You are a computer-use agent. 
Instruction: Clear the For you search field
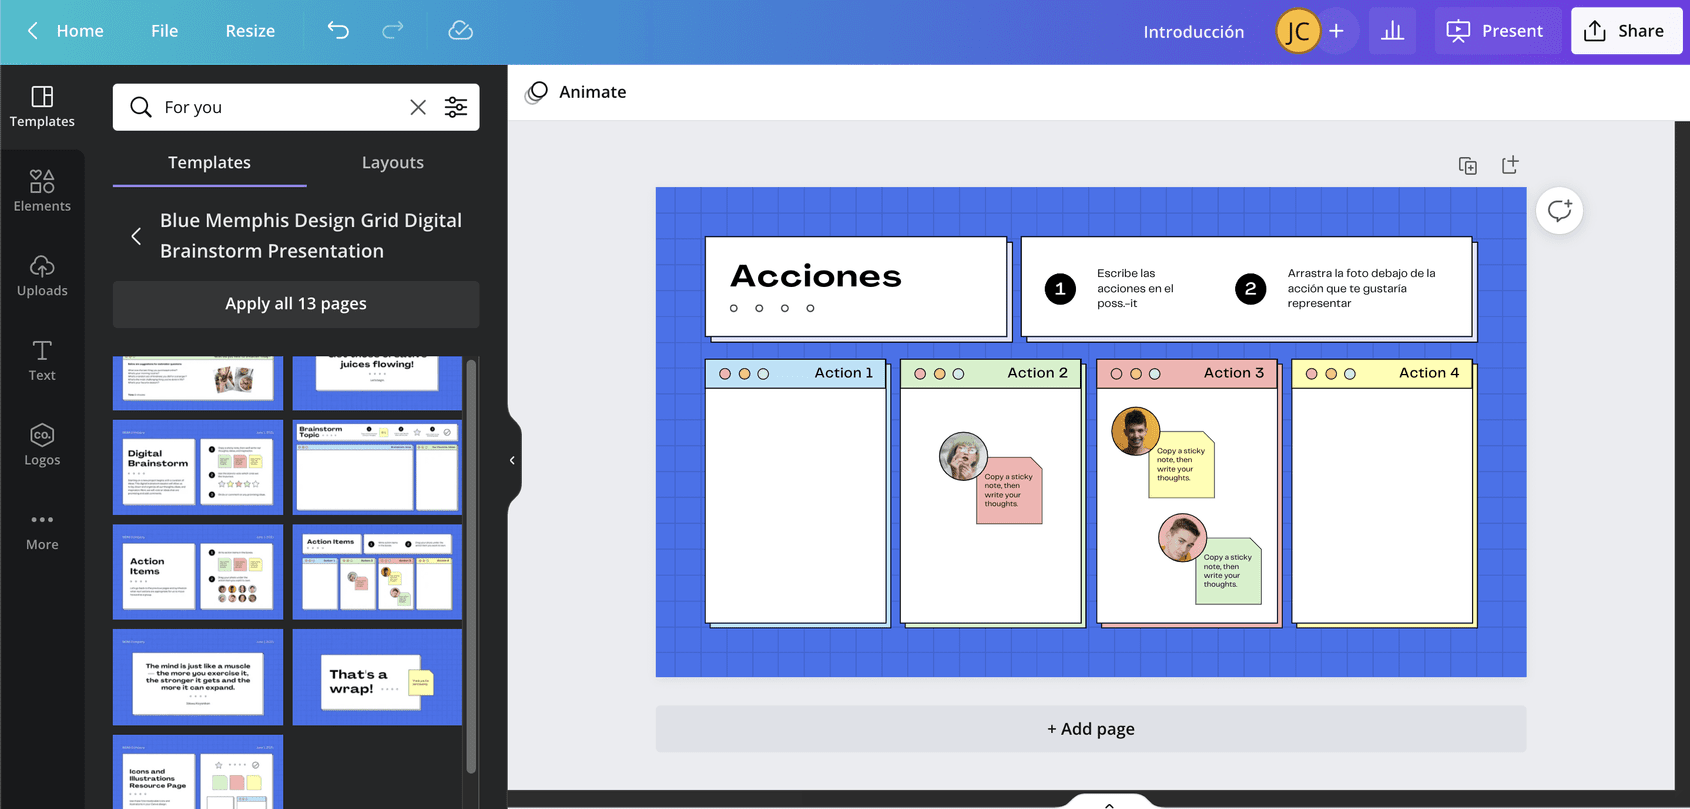pos(418,107)
